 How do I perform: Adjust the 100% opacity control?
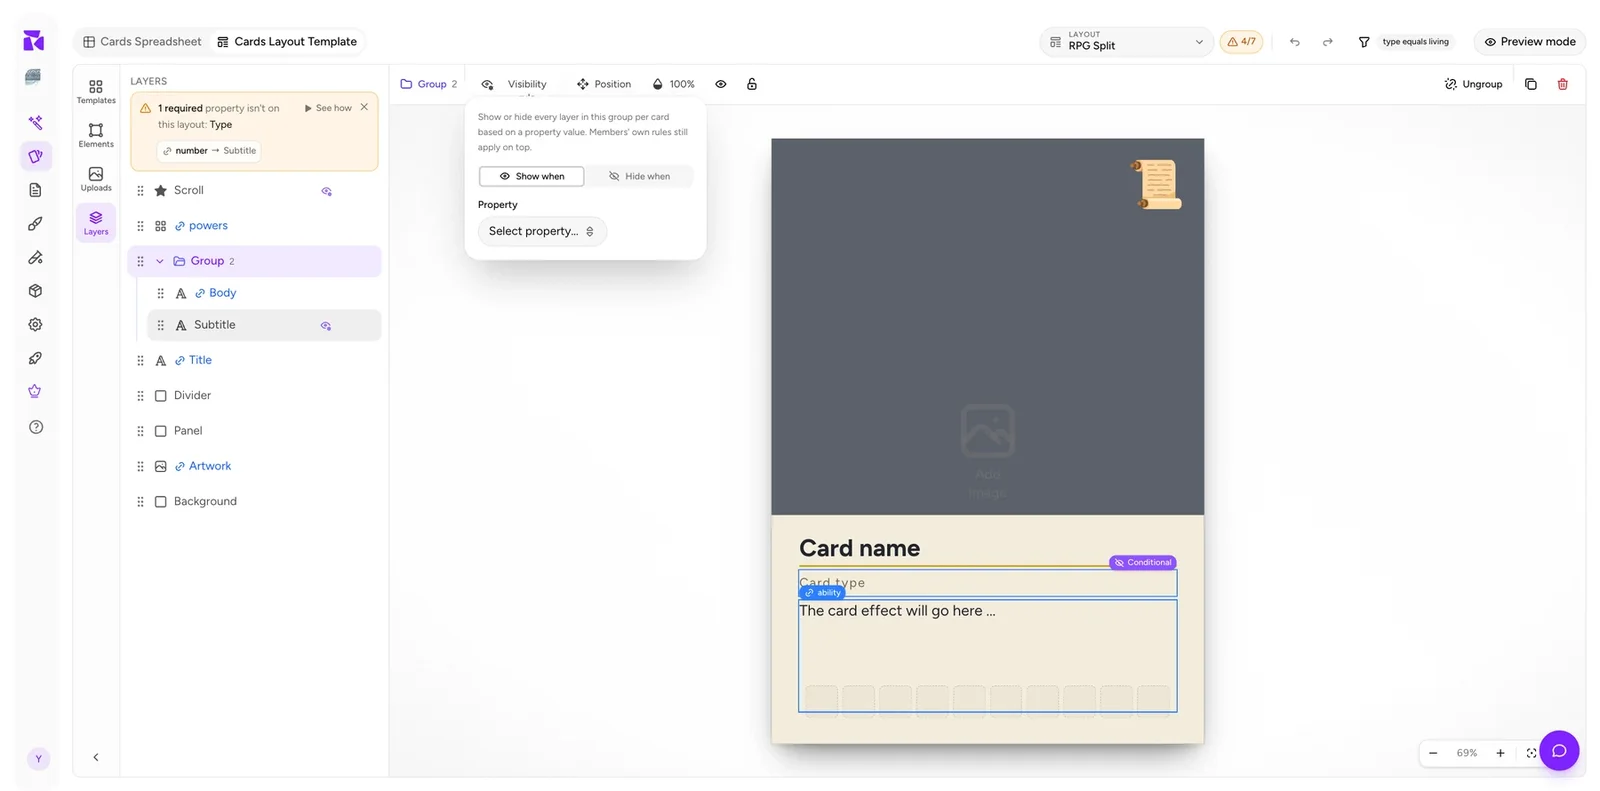[x=673, y=85]
